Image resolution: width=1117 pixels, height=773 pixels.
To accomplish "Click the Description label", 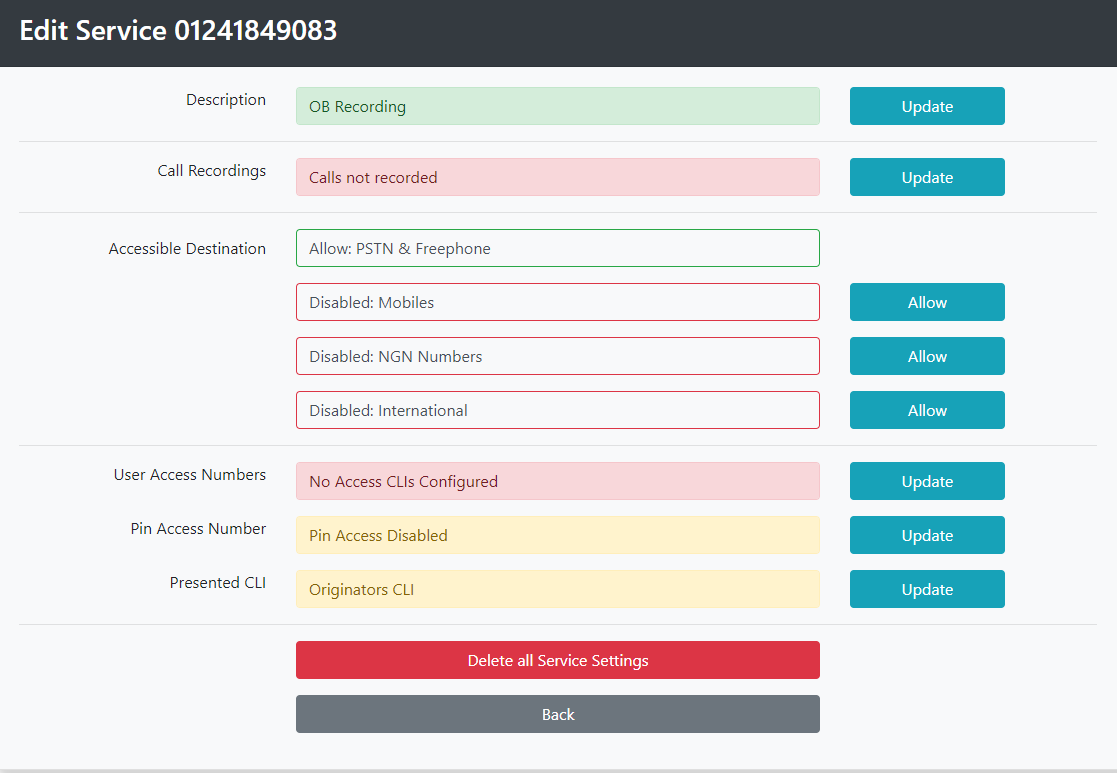I will 226,100.
